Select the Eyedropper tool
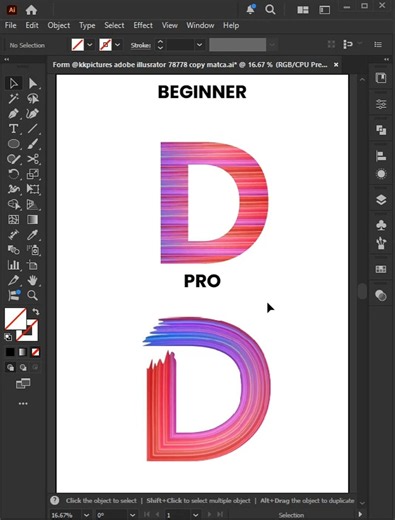395x520 pixels. 32,235
